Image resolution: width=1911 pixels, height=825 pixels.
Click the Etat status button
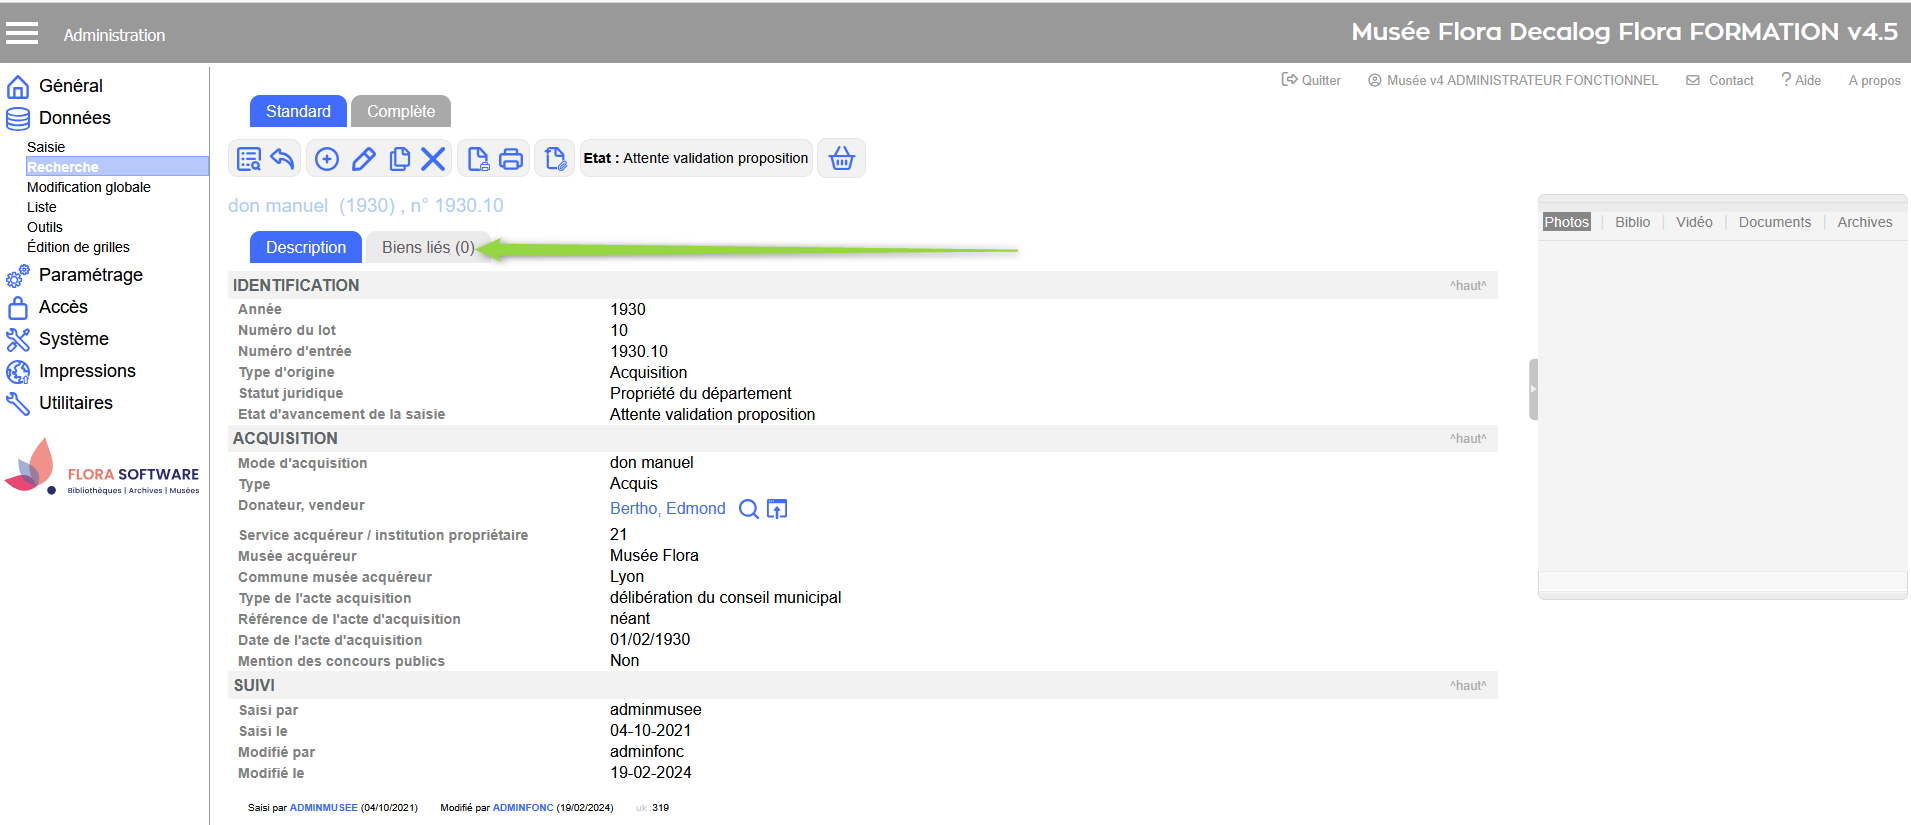pos(696,159)
